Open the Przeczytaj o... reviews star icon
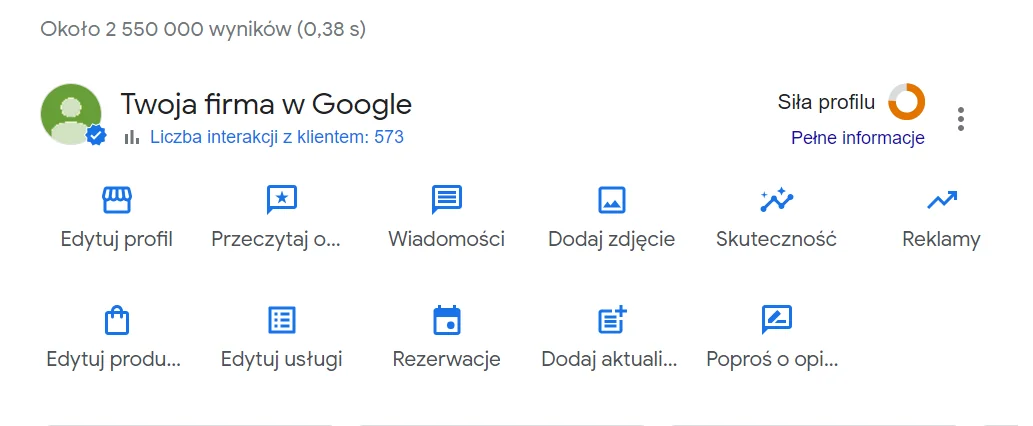Viewport: 1033px width, 426px height. point(282,200)
